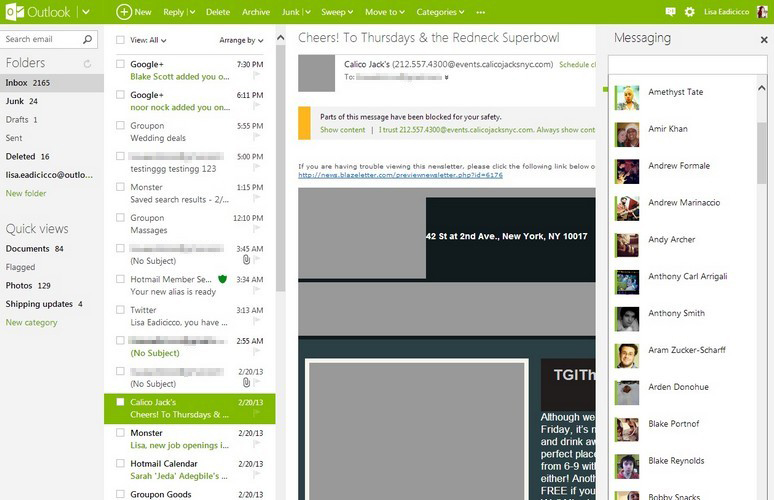Archive the selected email
Image resolution: width=775 pixels, height=500 pixels.
click(x=256, y=12)
